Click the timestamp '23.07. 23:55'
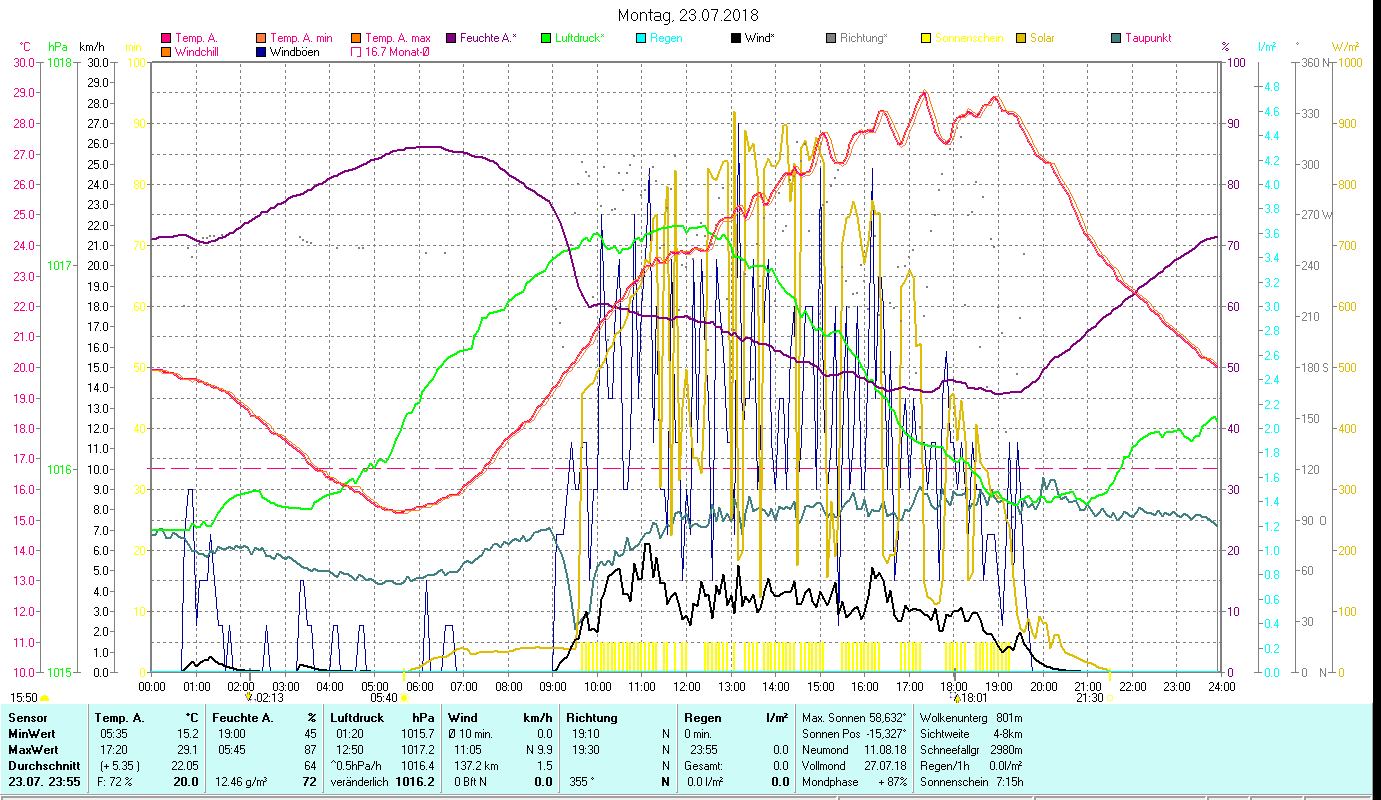Viewport: 1381px width, 800px height. (46, 781)
